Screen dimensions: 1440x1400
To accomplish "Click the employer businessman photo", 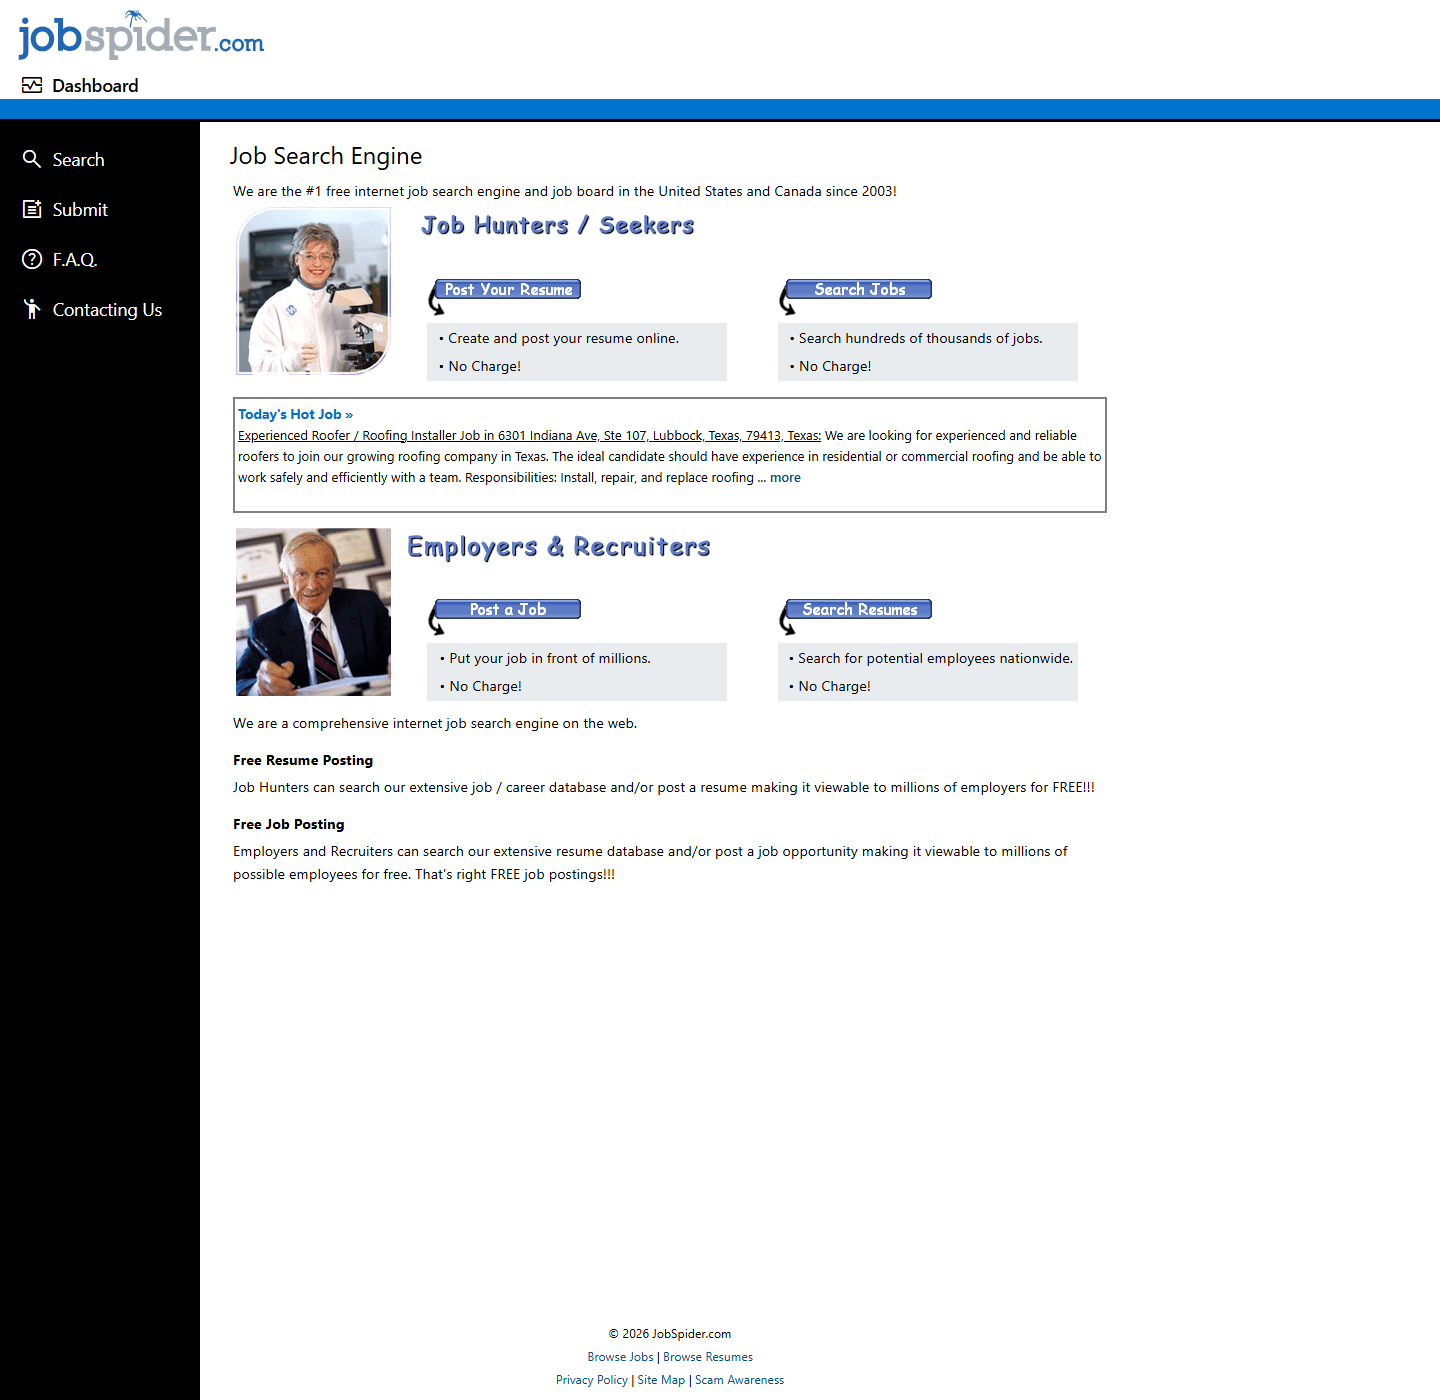I will [x=313, y=612].
